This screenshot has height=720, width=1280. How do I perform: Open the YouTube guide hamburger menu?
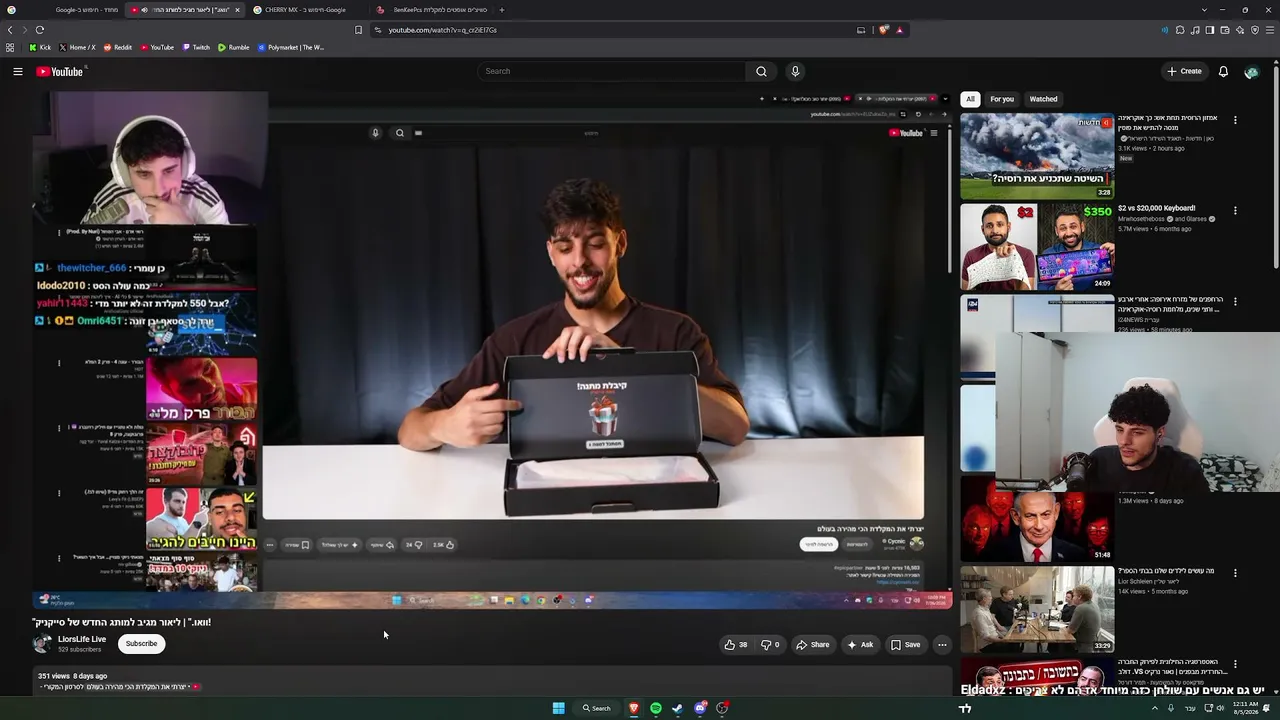point(17,71)
